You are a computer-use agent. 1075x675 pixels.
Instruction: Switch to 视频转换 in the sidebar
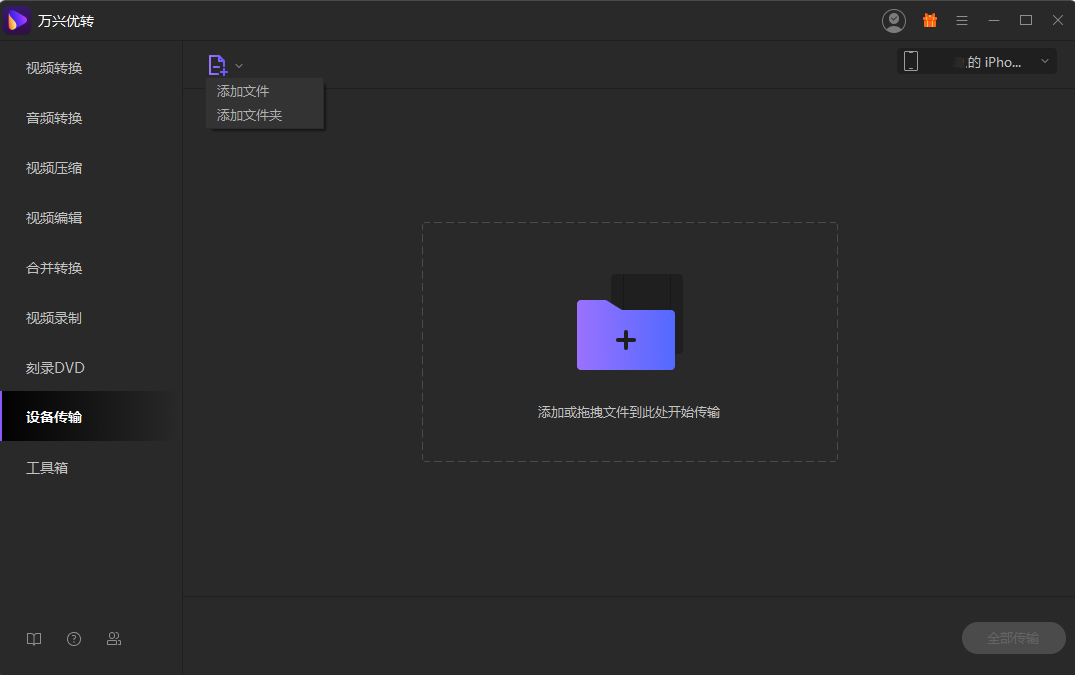(54, 68)
